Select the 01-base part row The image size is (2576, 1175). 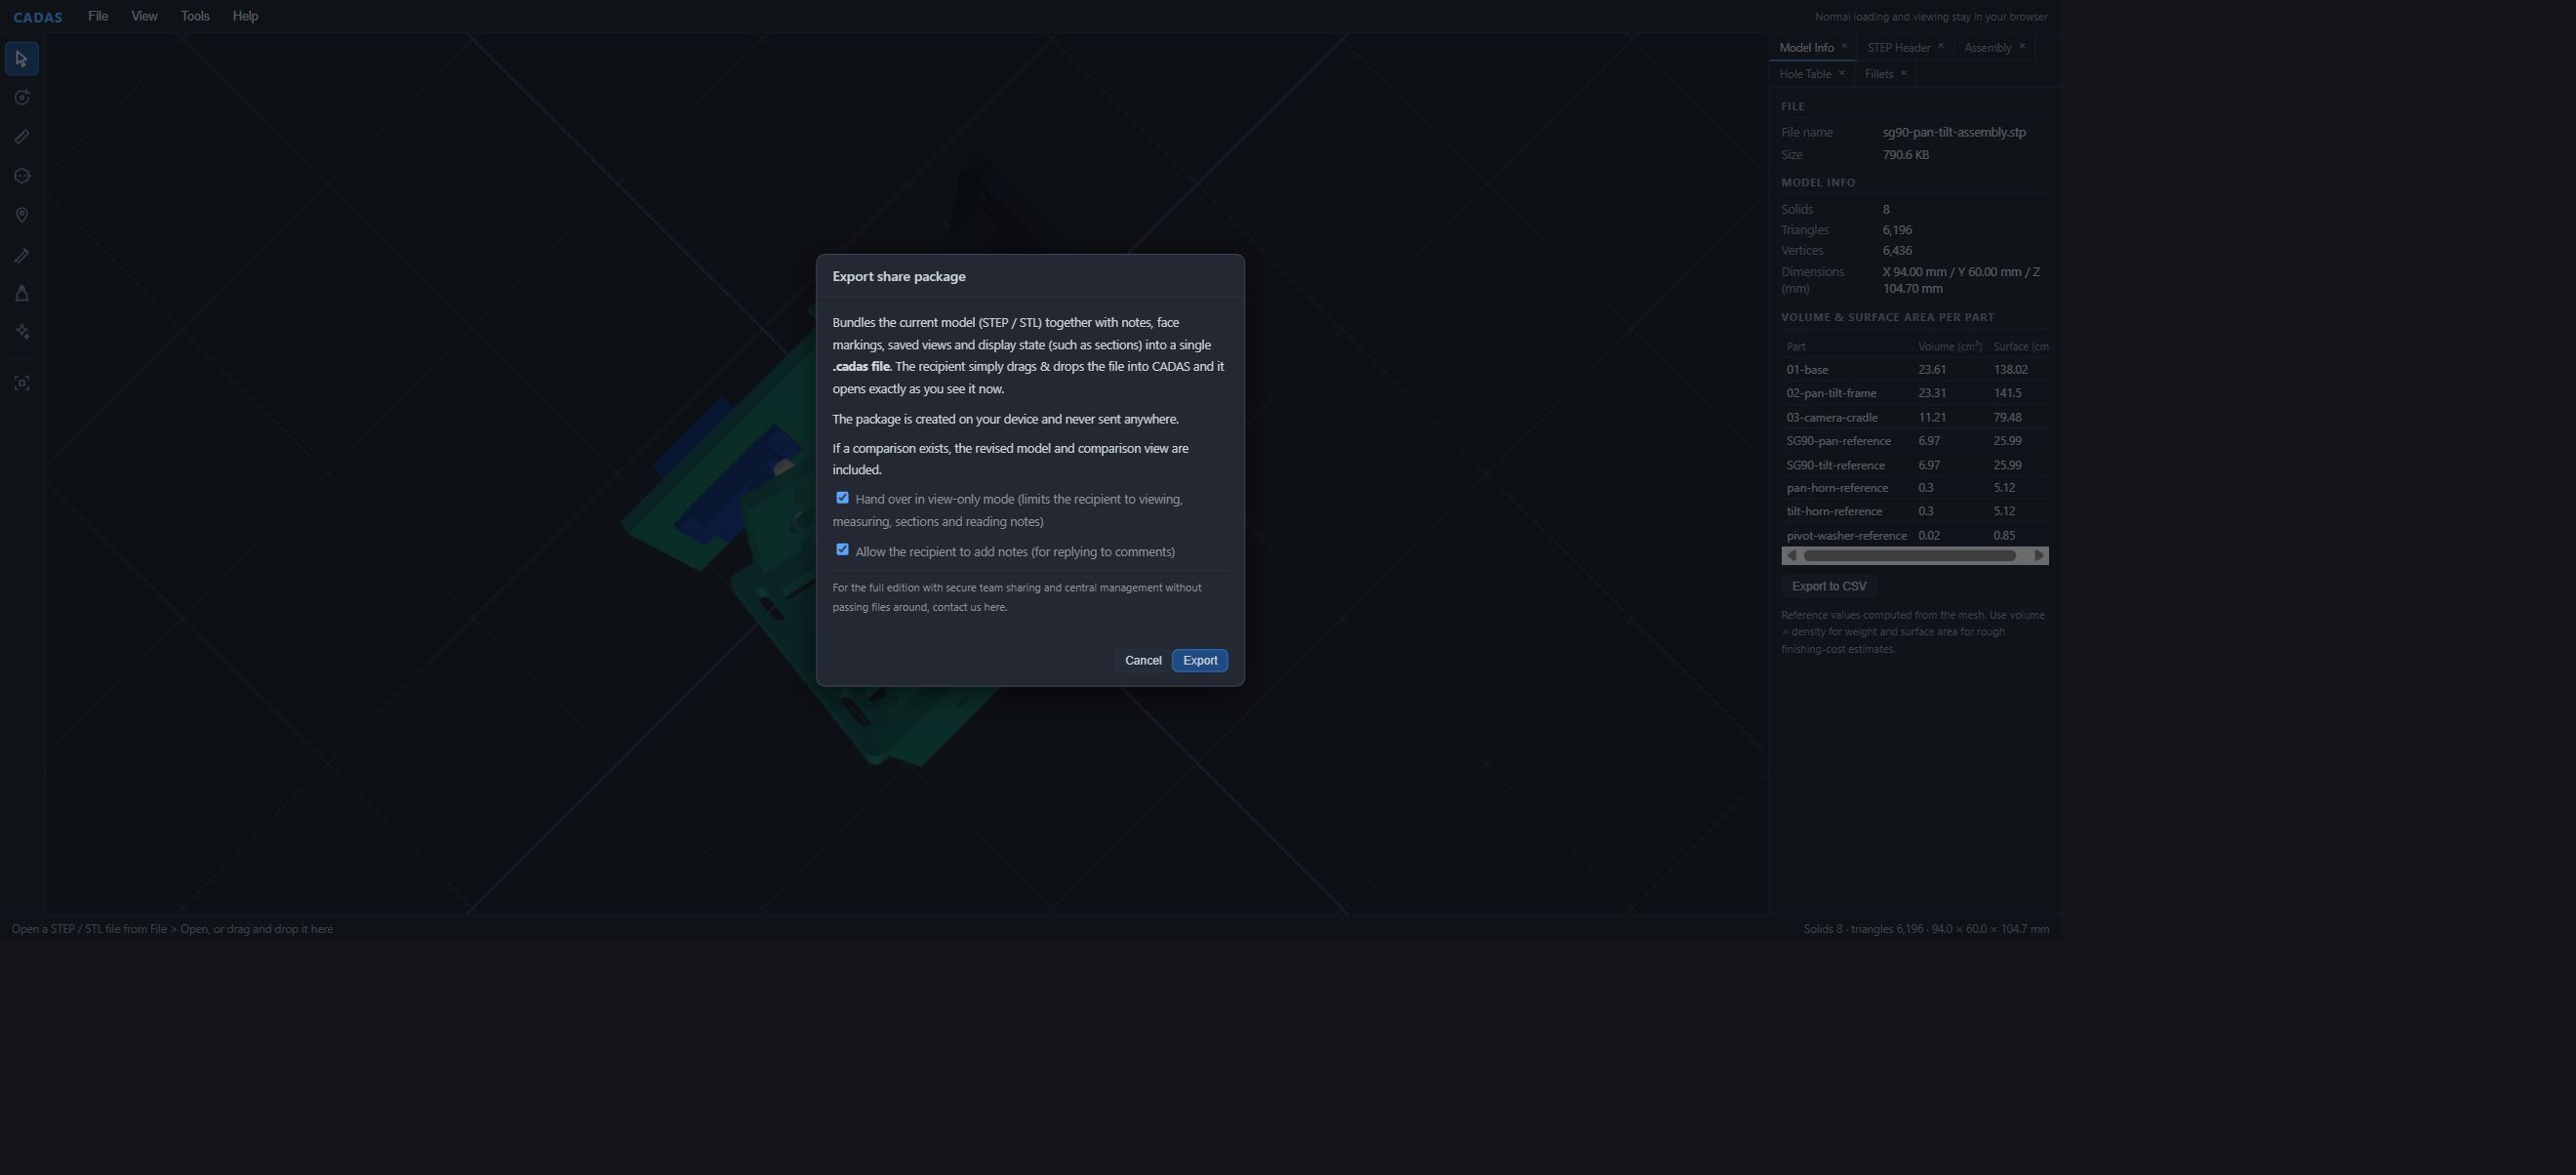click(x=1915, y=370)
